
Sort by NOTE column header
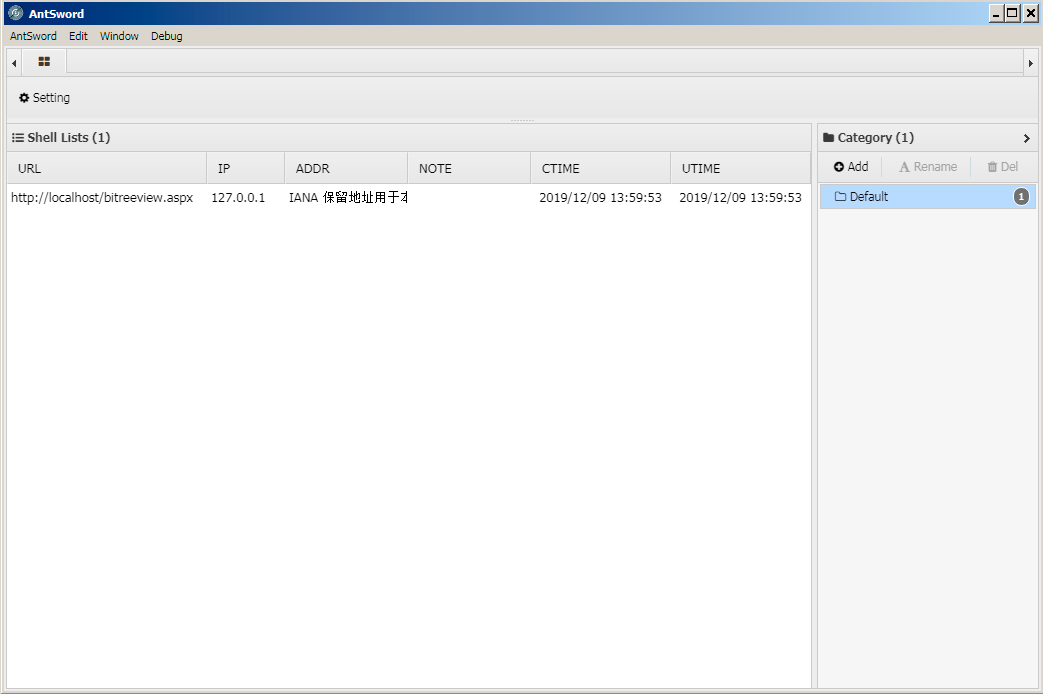(469, 168)
